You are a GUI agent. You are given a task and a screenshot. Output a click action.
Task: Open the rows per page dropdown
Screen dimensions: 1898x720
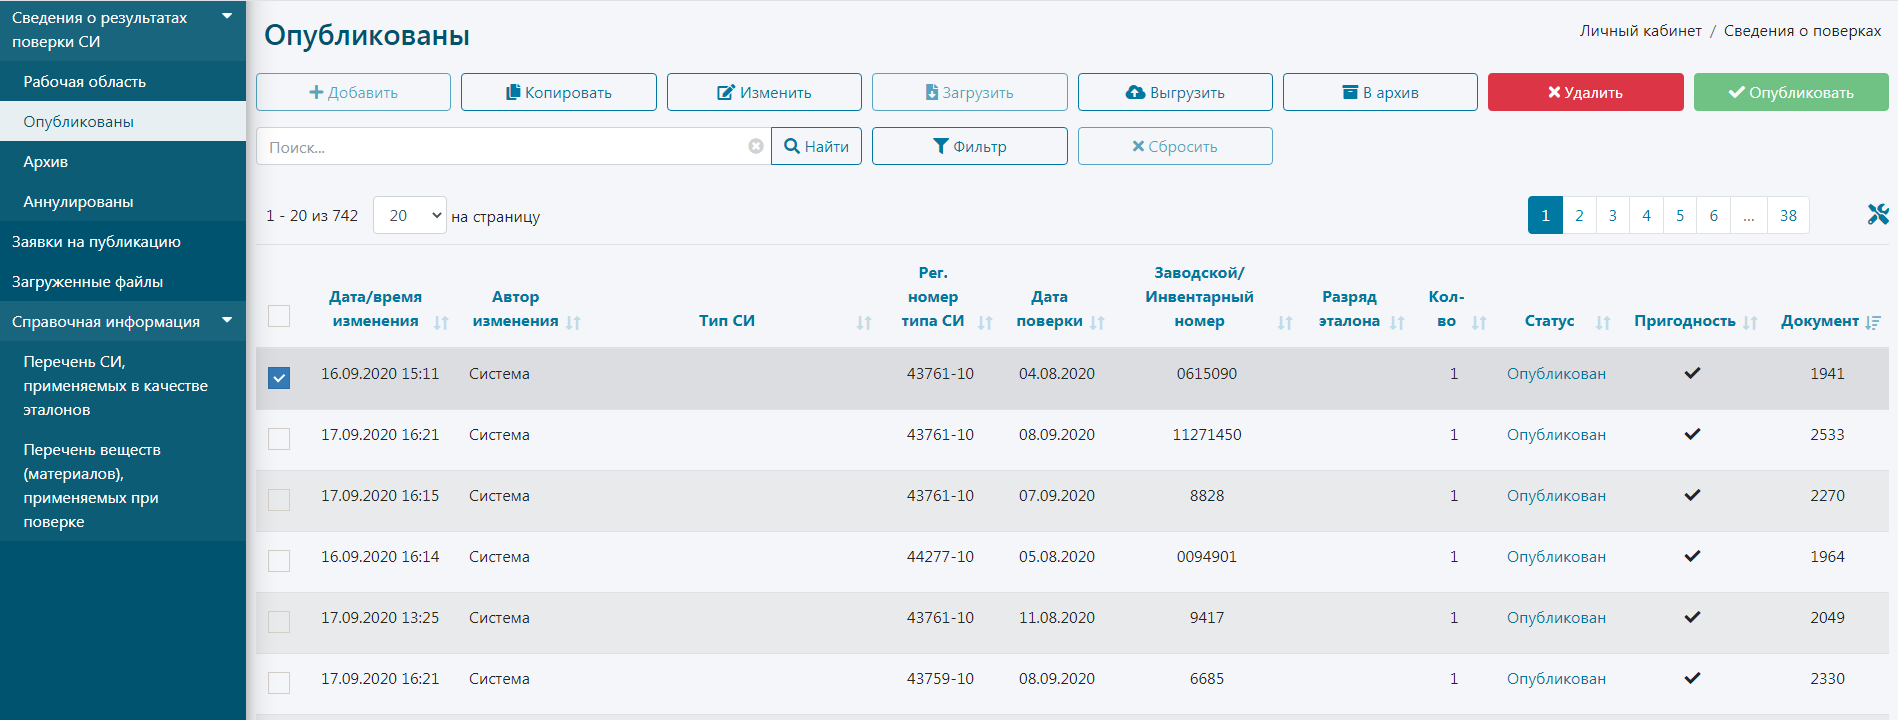point(409,216)
